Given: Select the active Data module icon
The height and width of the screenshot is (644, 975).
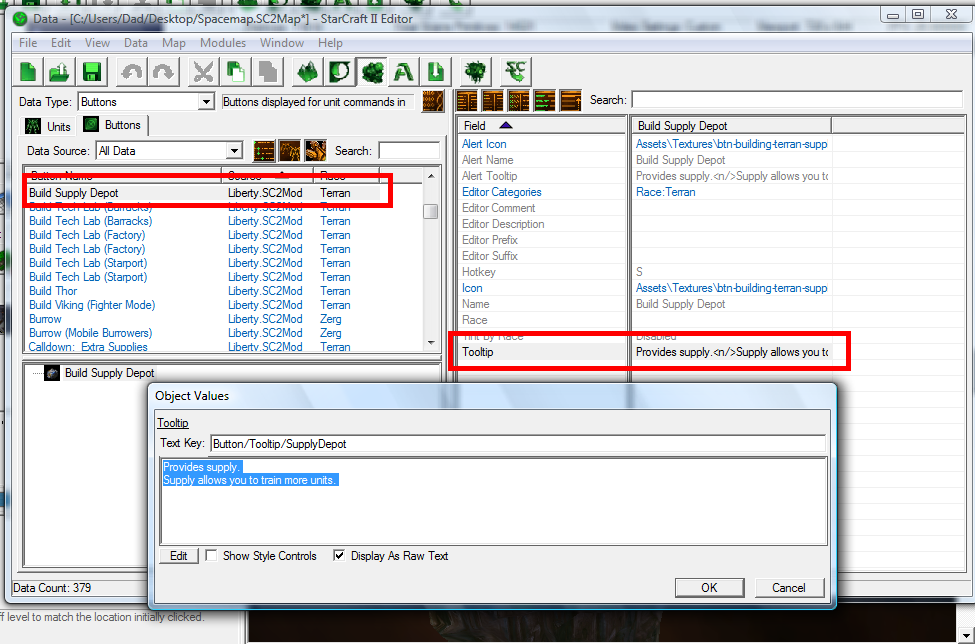Looking at the screenshot, I should pos(372,72).
